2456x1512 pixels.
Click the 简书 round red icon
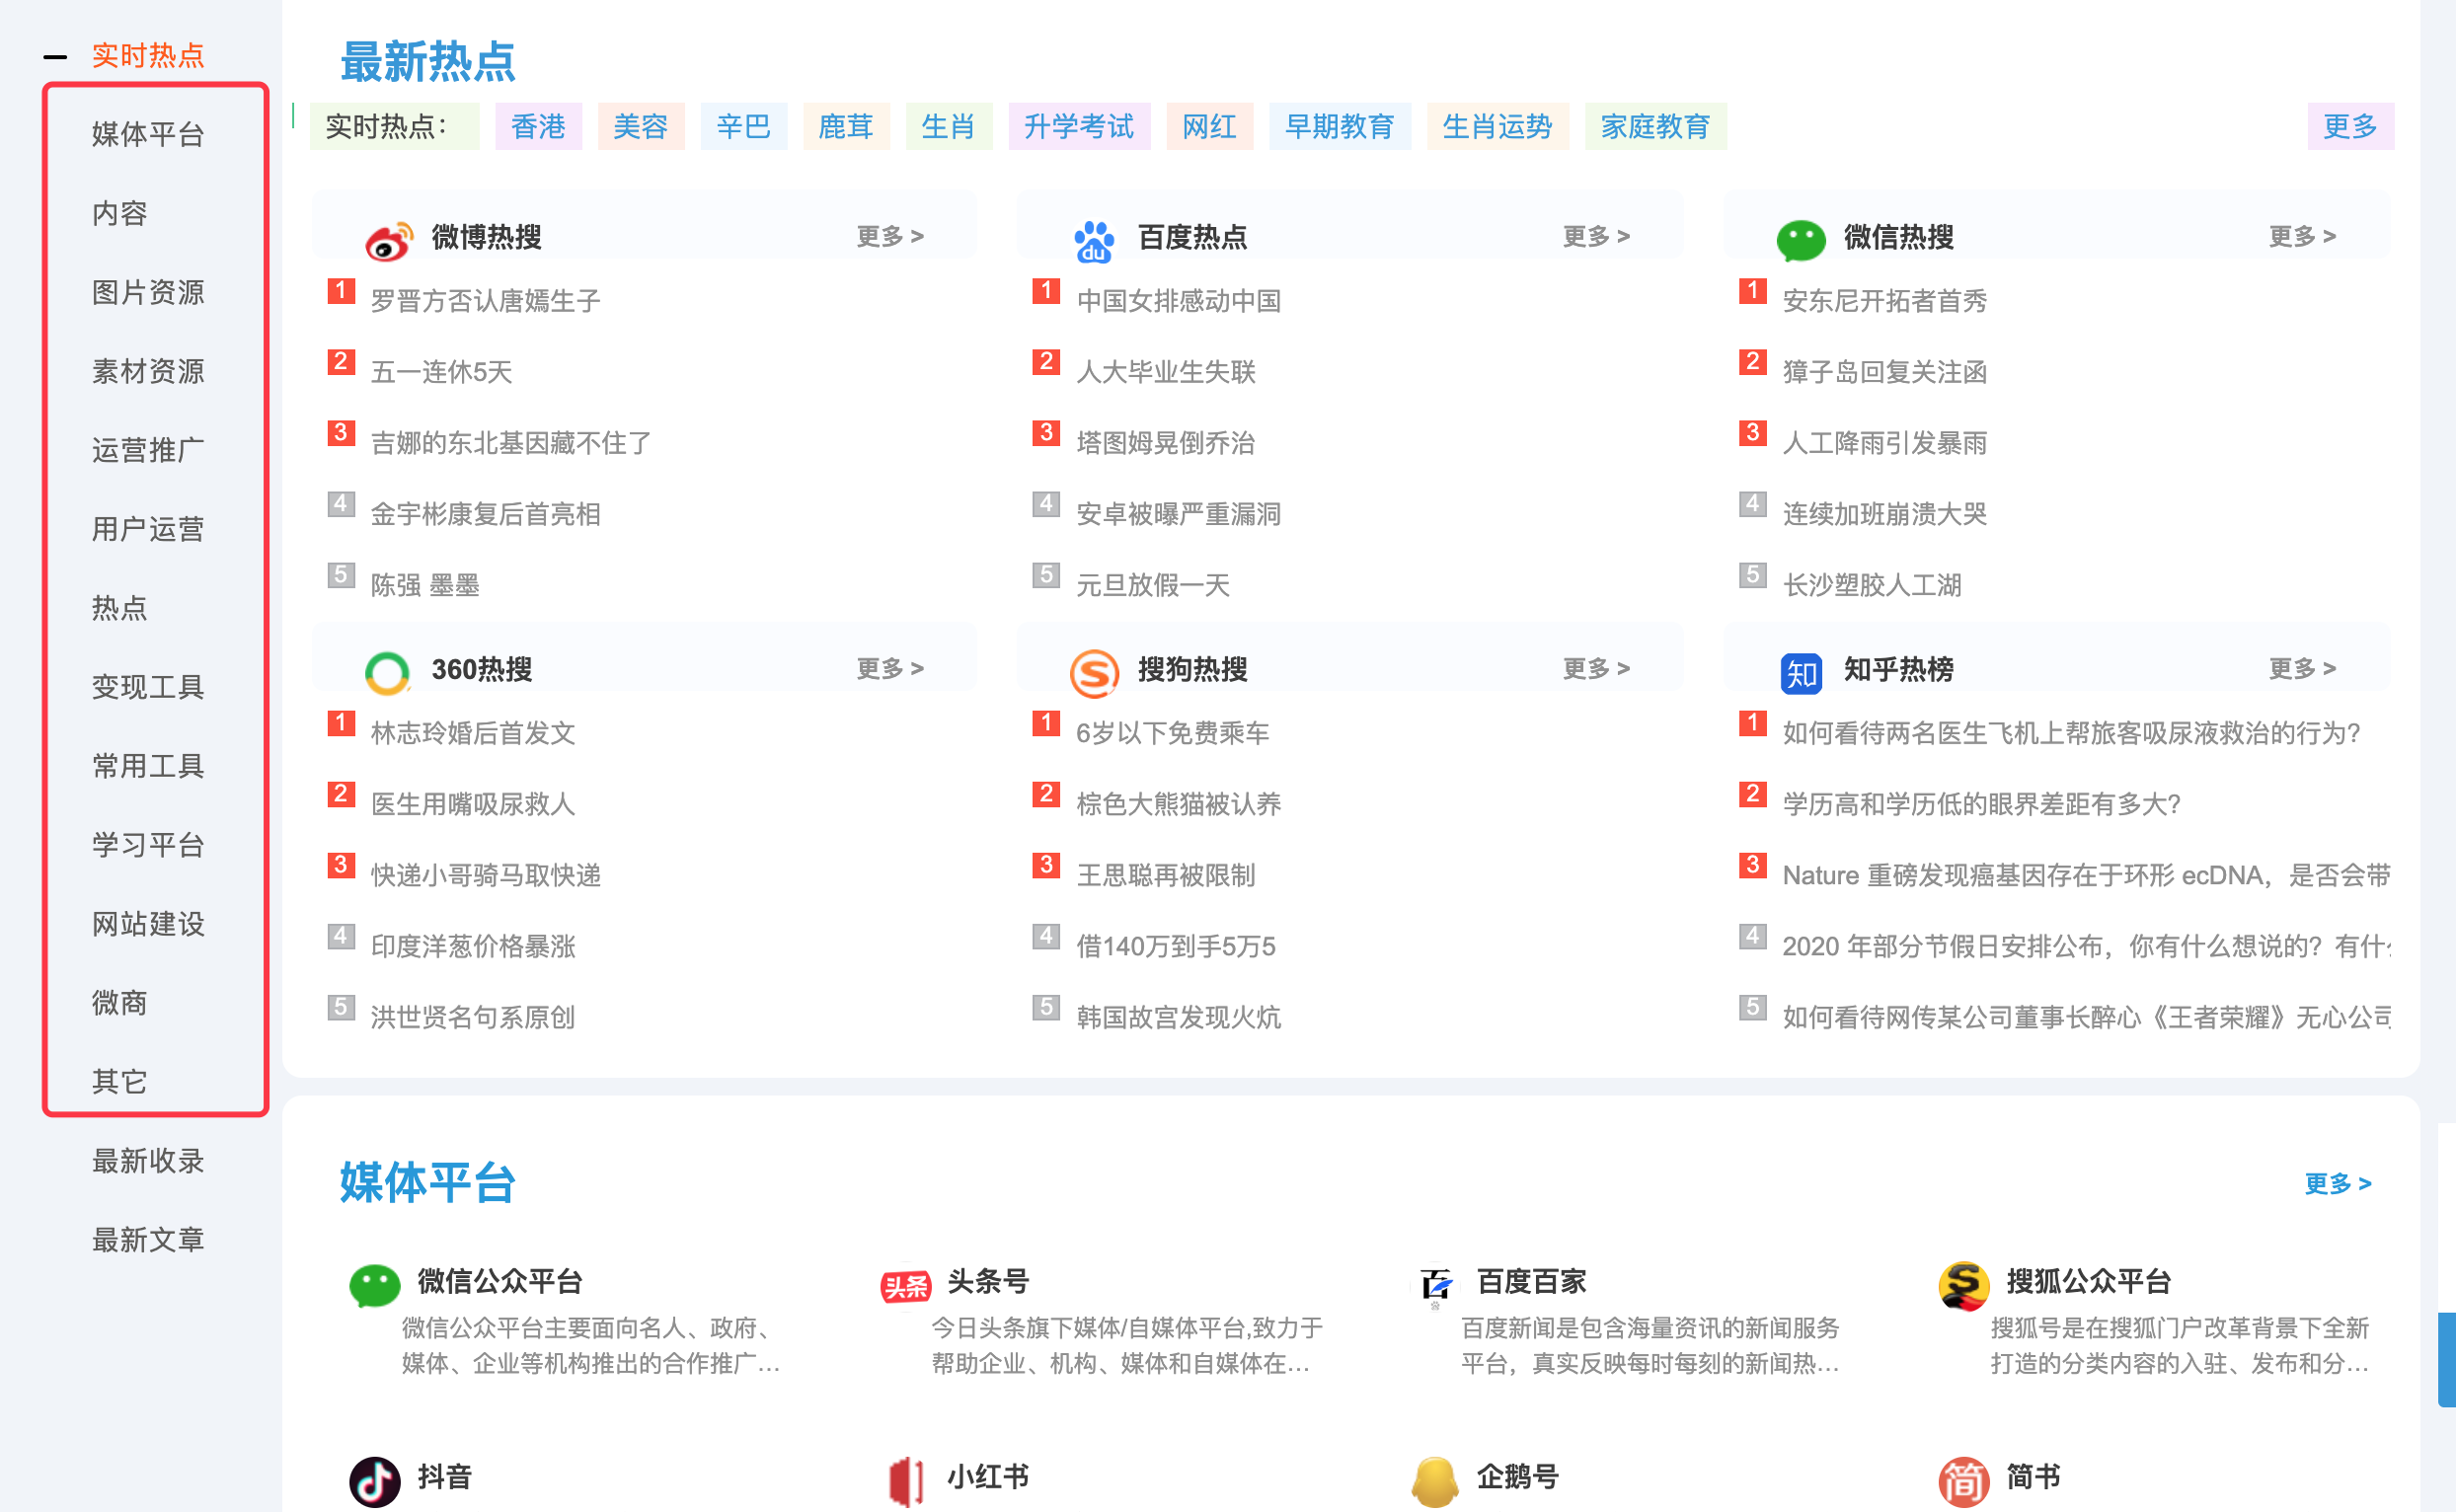coord(1963,1481)
